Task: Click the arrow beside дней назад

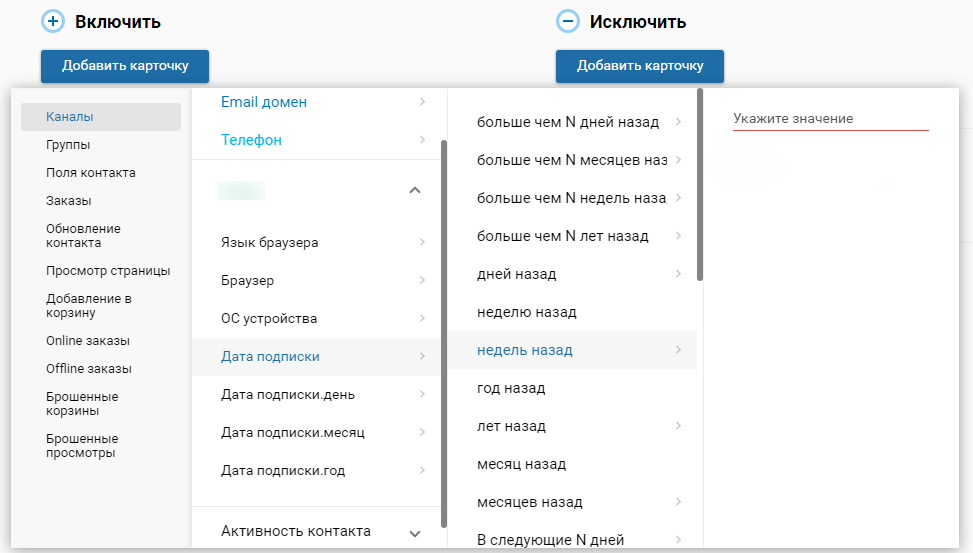Action: (679, 274)
